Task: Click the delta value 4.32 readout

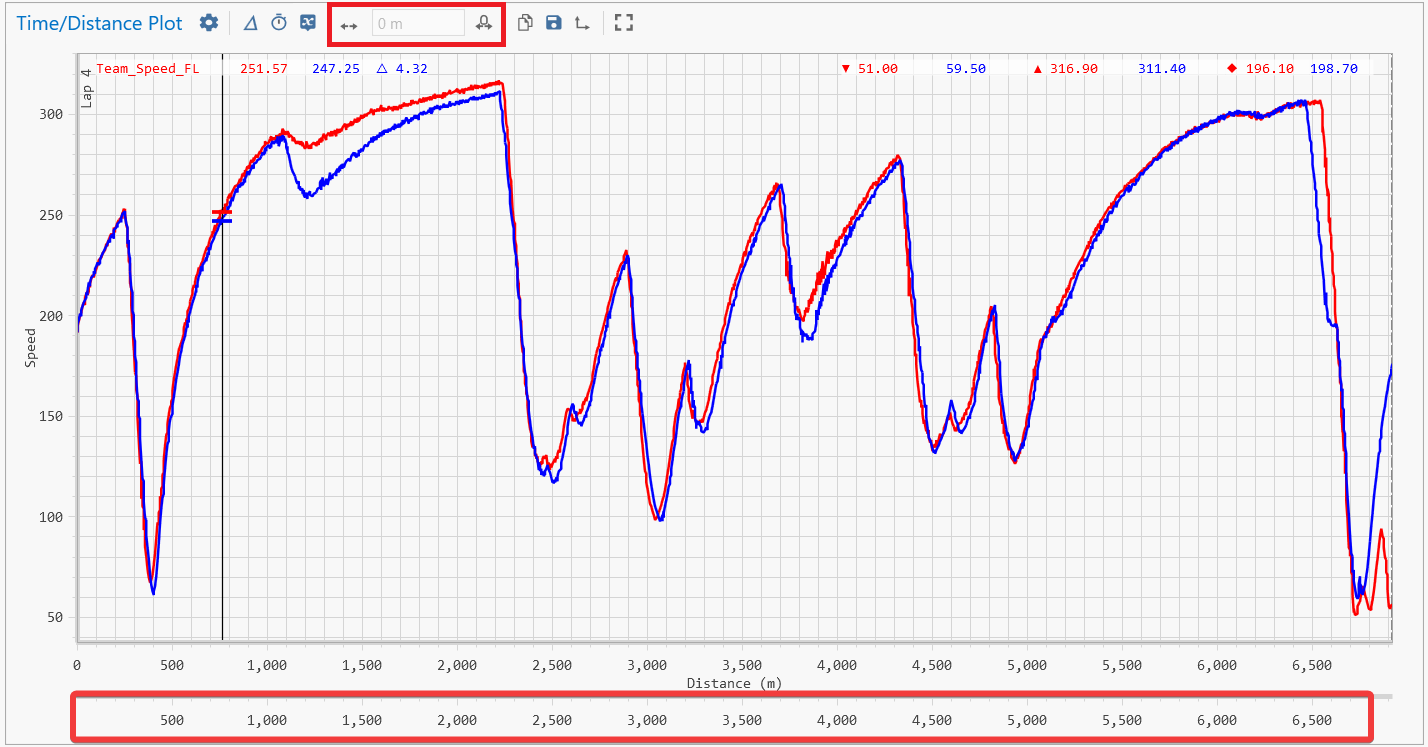Action: point(411,69)
